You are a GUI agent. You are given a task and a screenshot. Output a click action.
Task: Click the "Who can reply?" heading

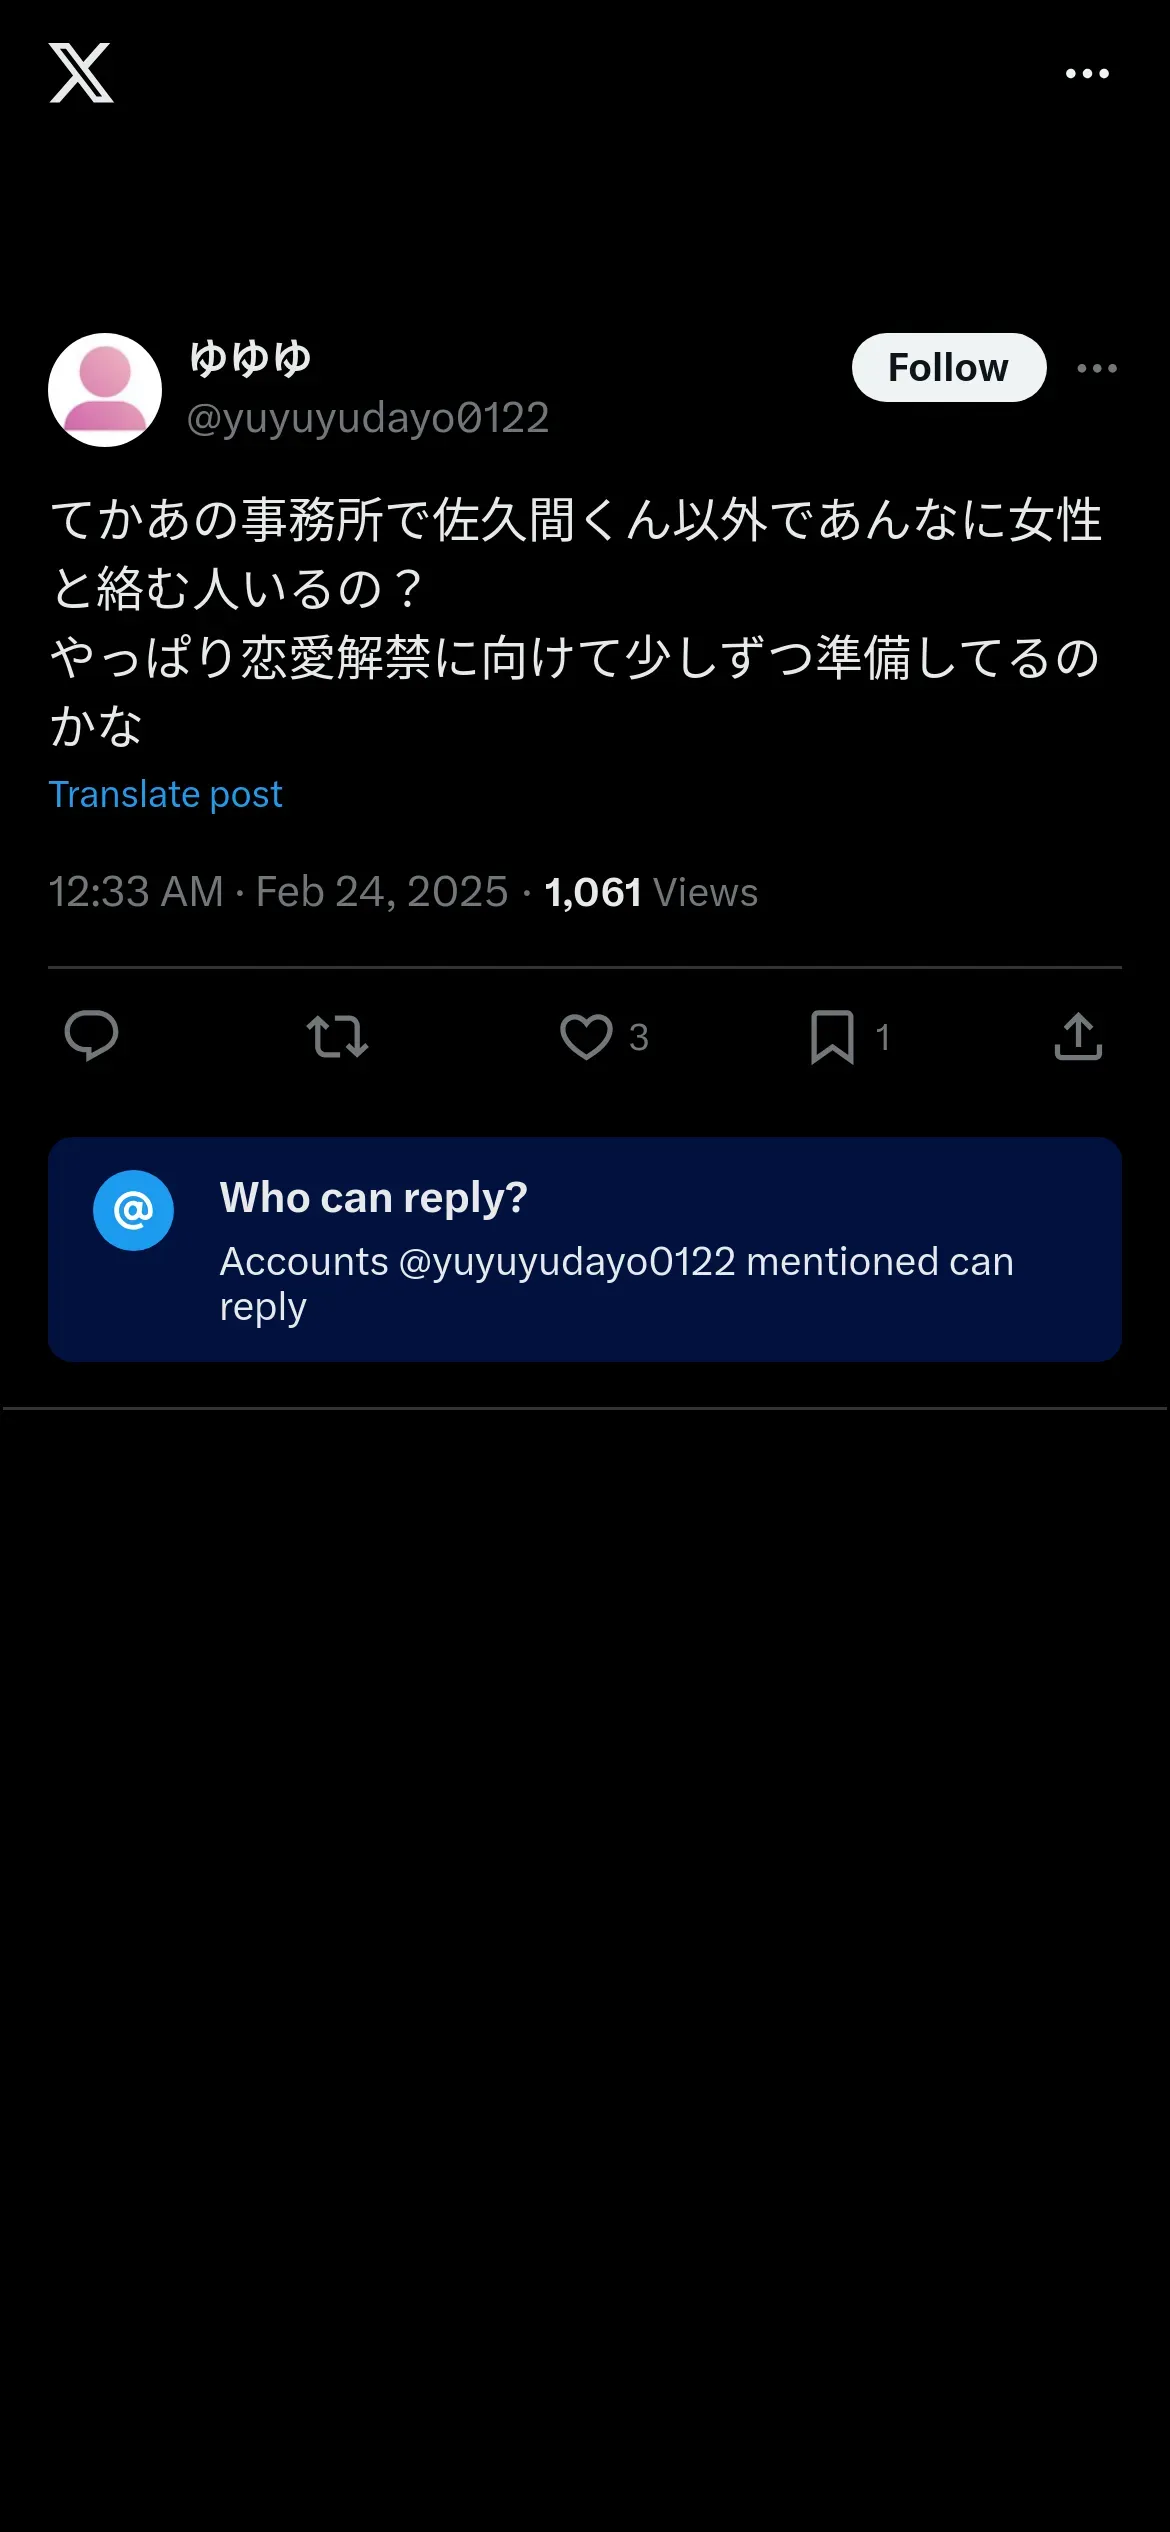point(373,1198)
